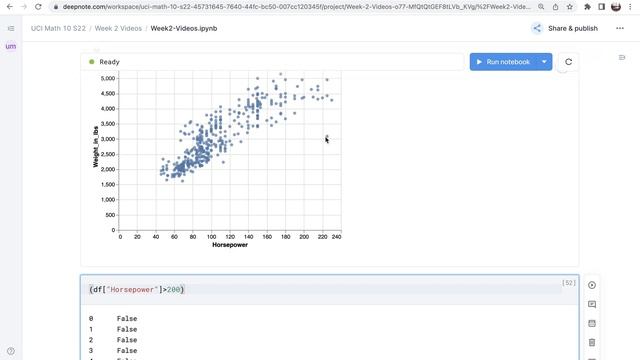Click the output row '0 False'
The height and width of the screenshot is (360, 640).
113,318
